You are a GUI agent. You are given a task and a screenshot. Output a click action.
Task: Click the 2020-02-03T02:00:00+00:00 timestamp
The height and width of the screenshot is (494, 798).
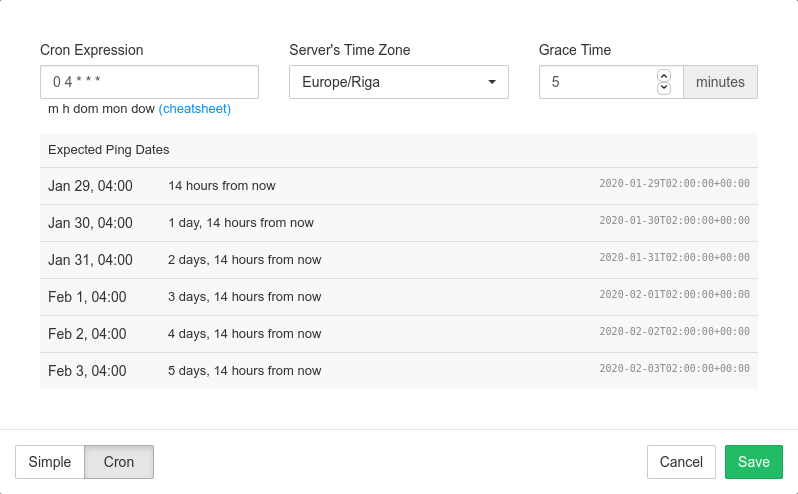[x=674, y=369]
